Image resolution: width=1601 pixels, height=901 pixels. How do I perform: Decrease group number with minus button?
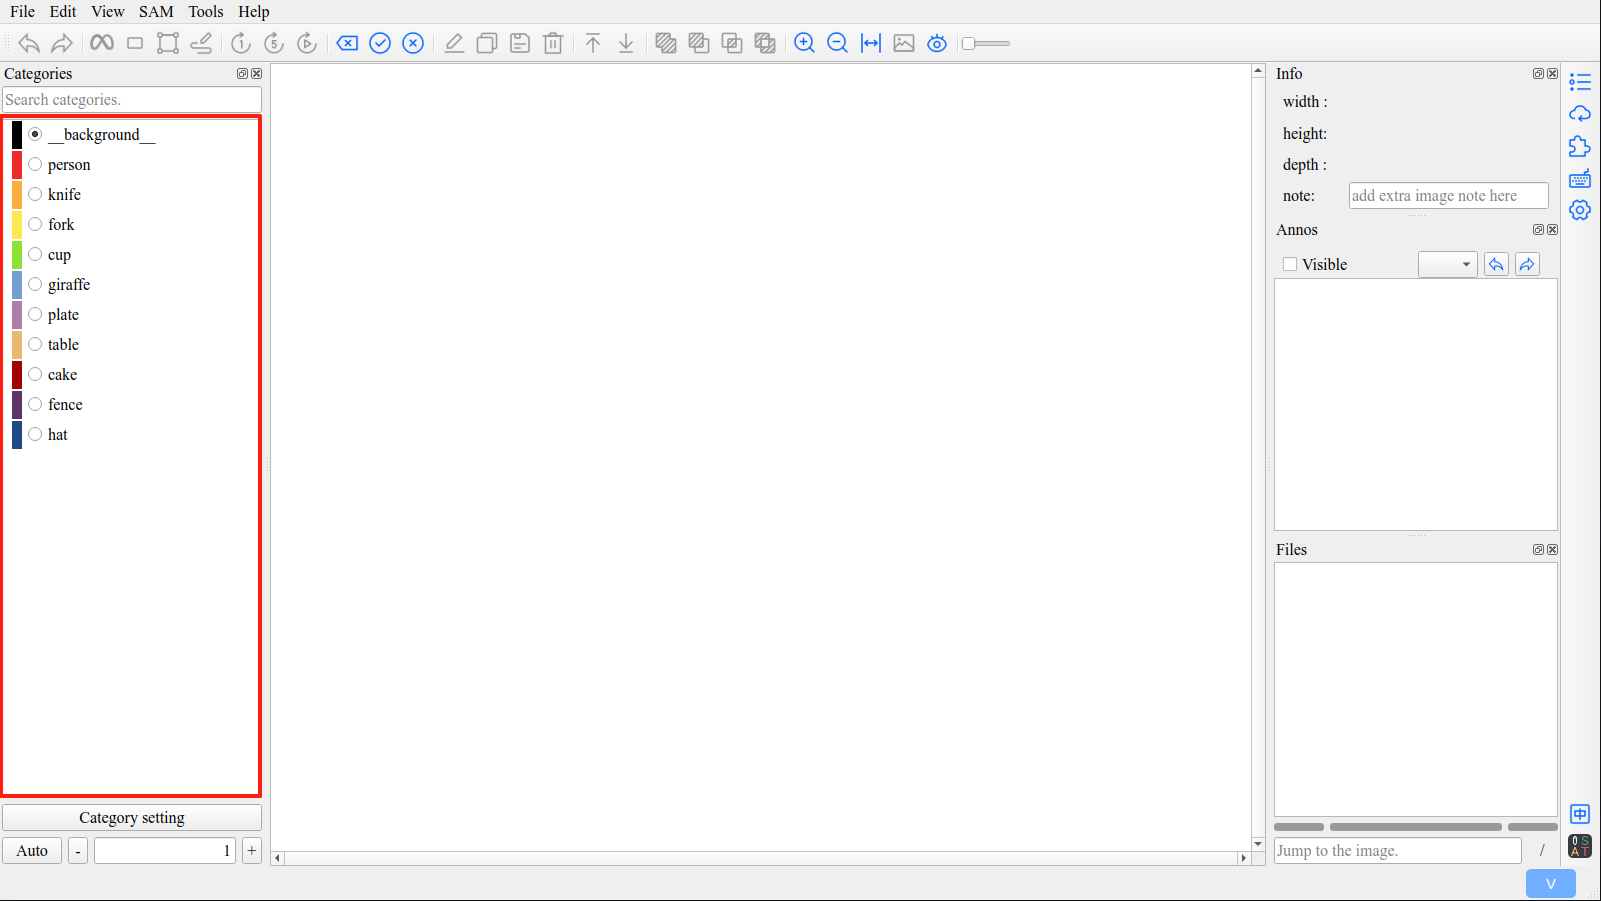pyautogui.click(x=78, y=850)
